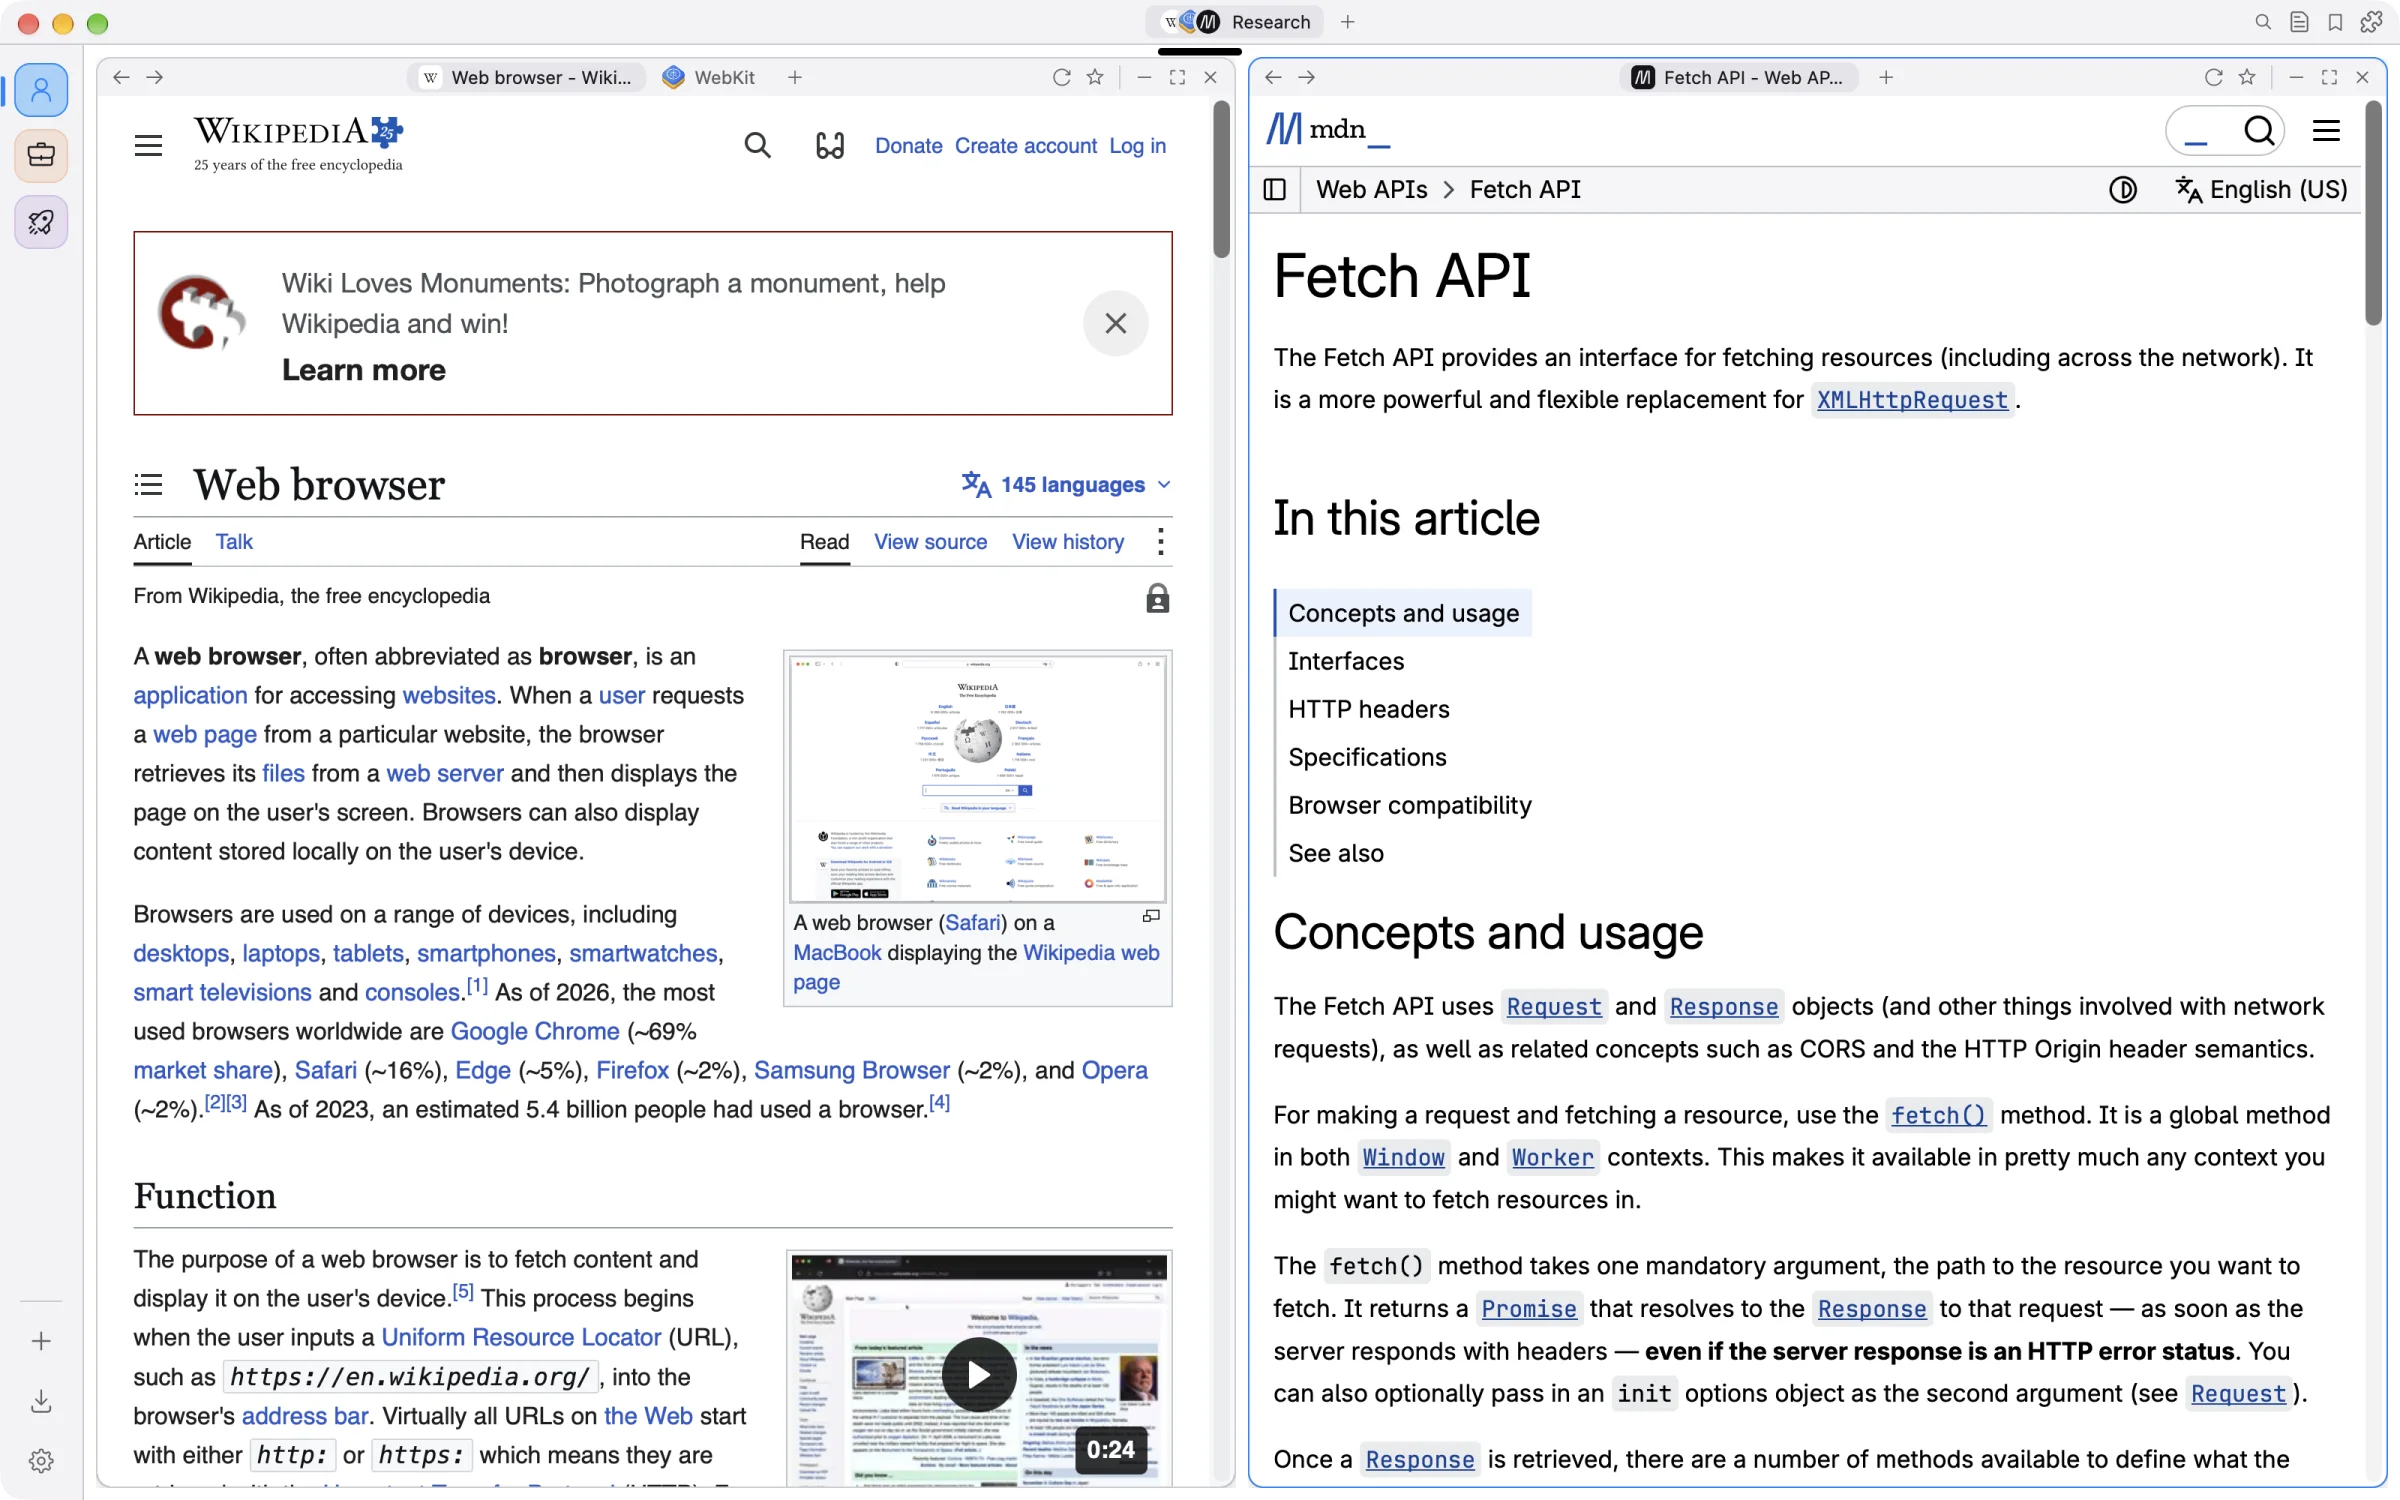The height and width of the screenshot is (1500, 2400).
Task: Open extensions puzzle icon in title bar
Action: [x=2371, y=22]
